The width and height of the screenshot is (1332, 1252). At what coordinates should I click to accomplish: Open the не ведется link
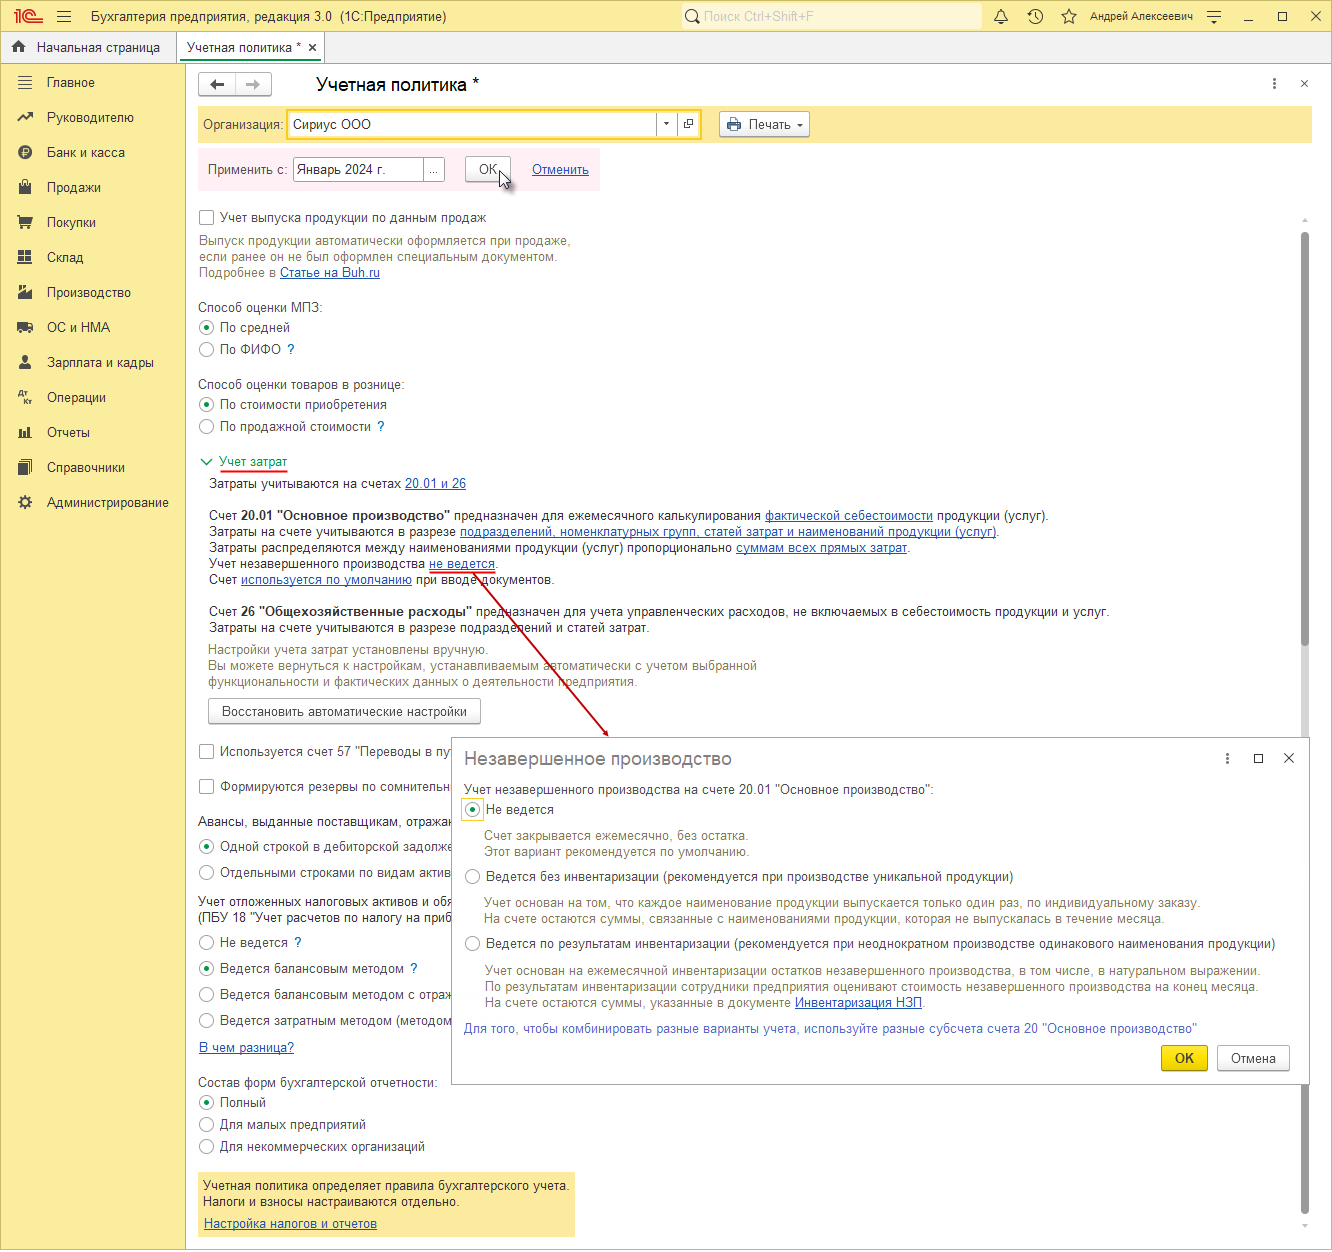point(462,563)
